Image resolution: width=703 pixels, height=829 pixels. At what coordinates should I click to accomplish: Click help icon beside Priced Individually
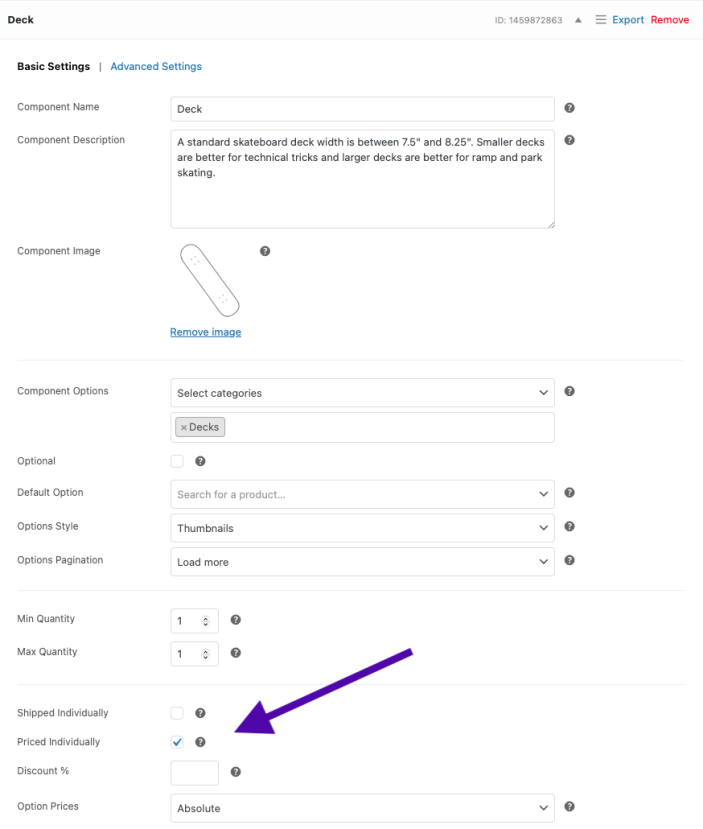tap(200, 742)
